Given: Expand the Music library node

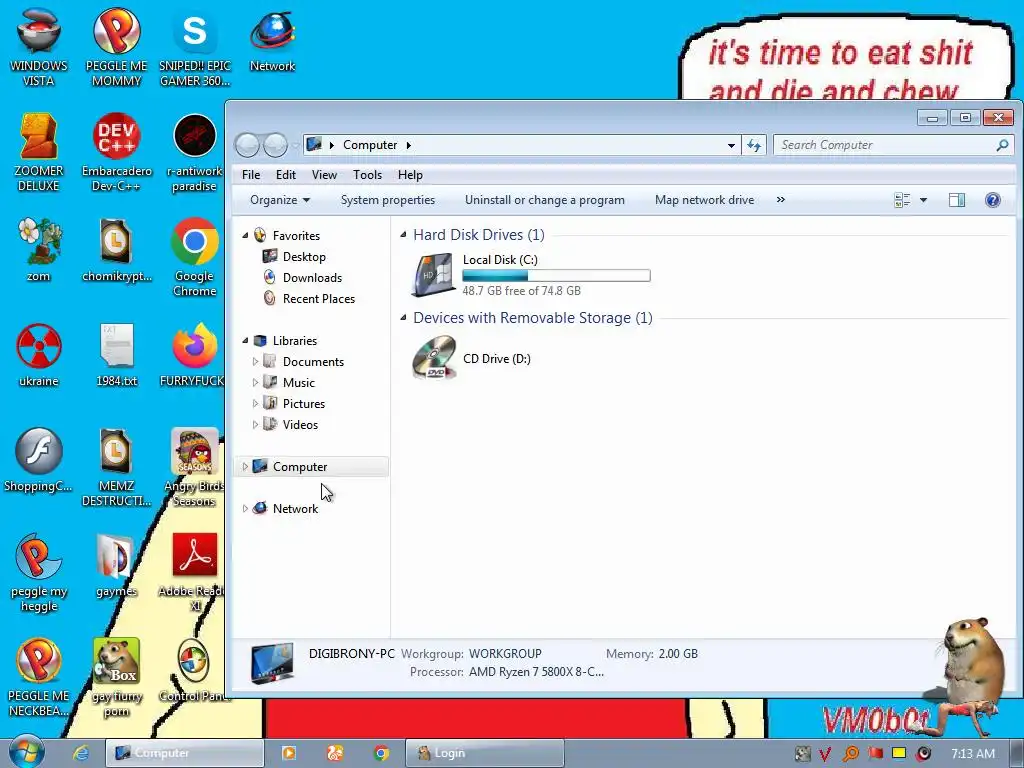Looking at the screenshot, I should [255, 382].
